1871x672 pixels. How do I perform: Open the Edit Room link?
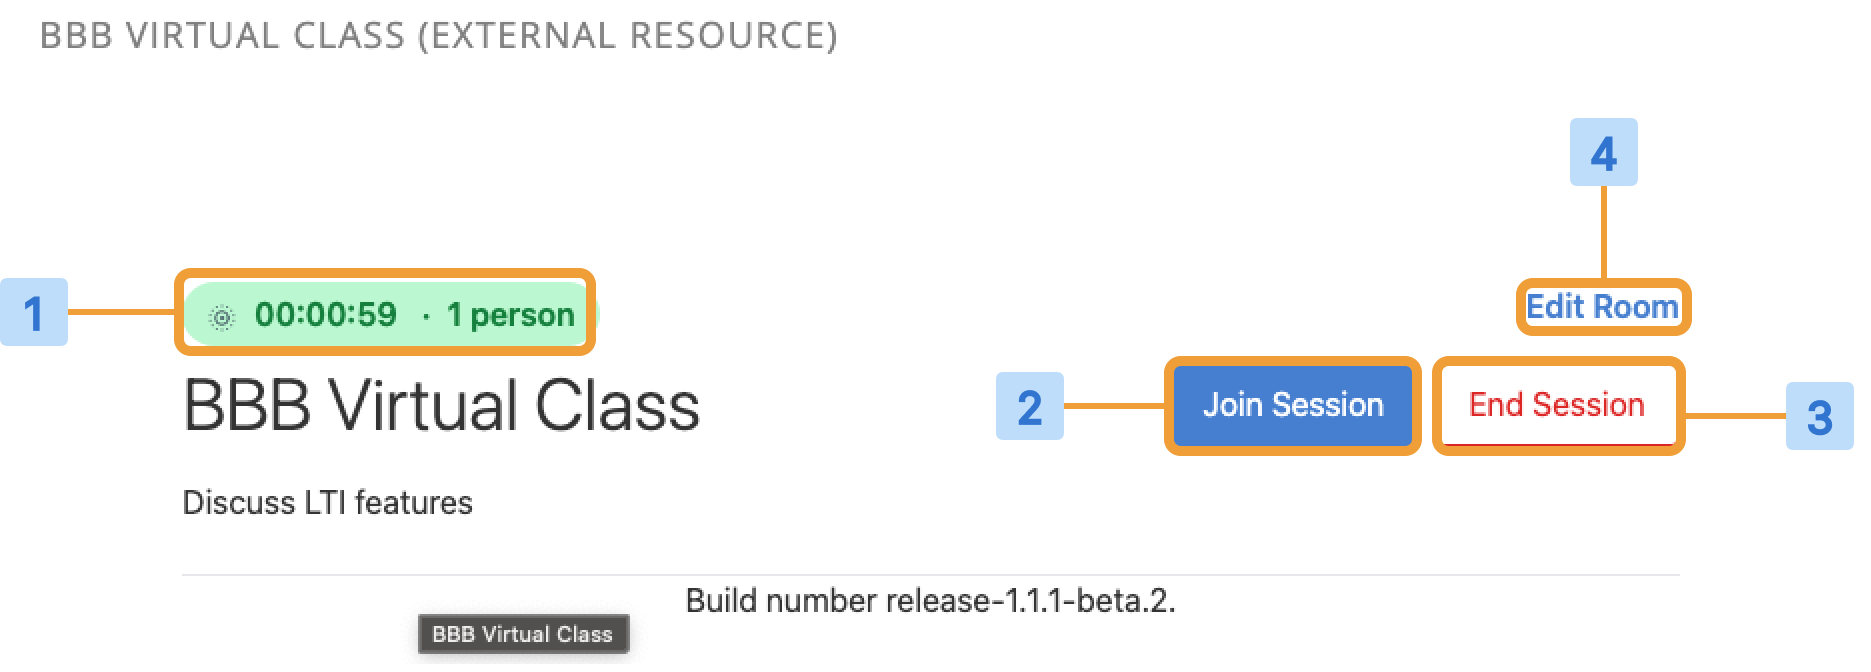coord(1602,307)
